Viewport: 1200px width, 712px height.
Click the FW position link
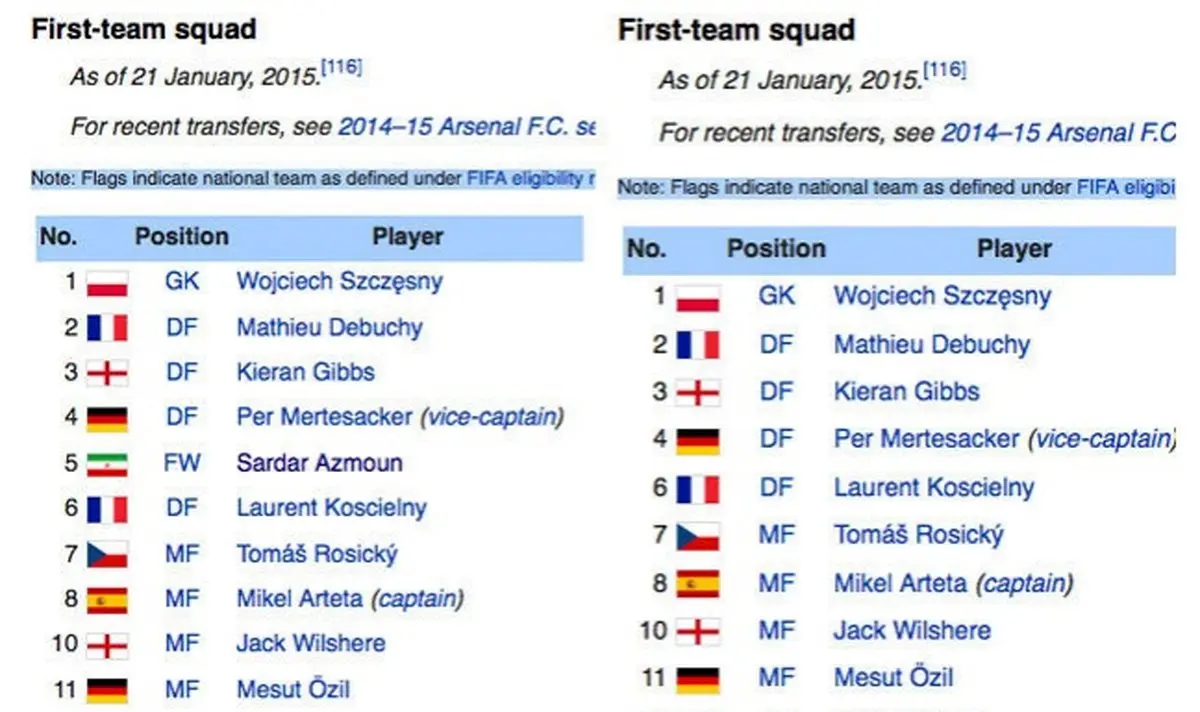point(182,463)
